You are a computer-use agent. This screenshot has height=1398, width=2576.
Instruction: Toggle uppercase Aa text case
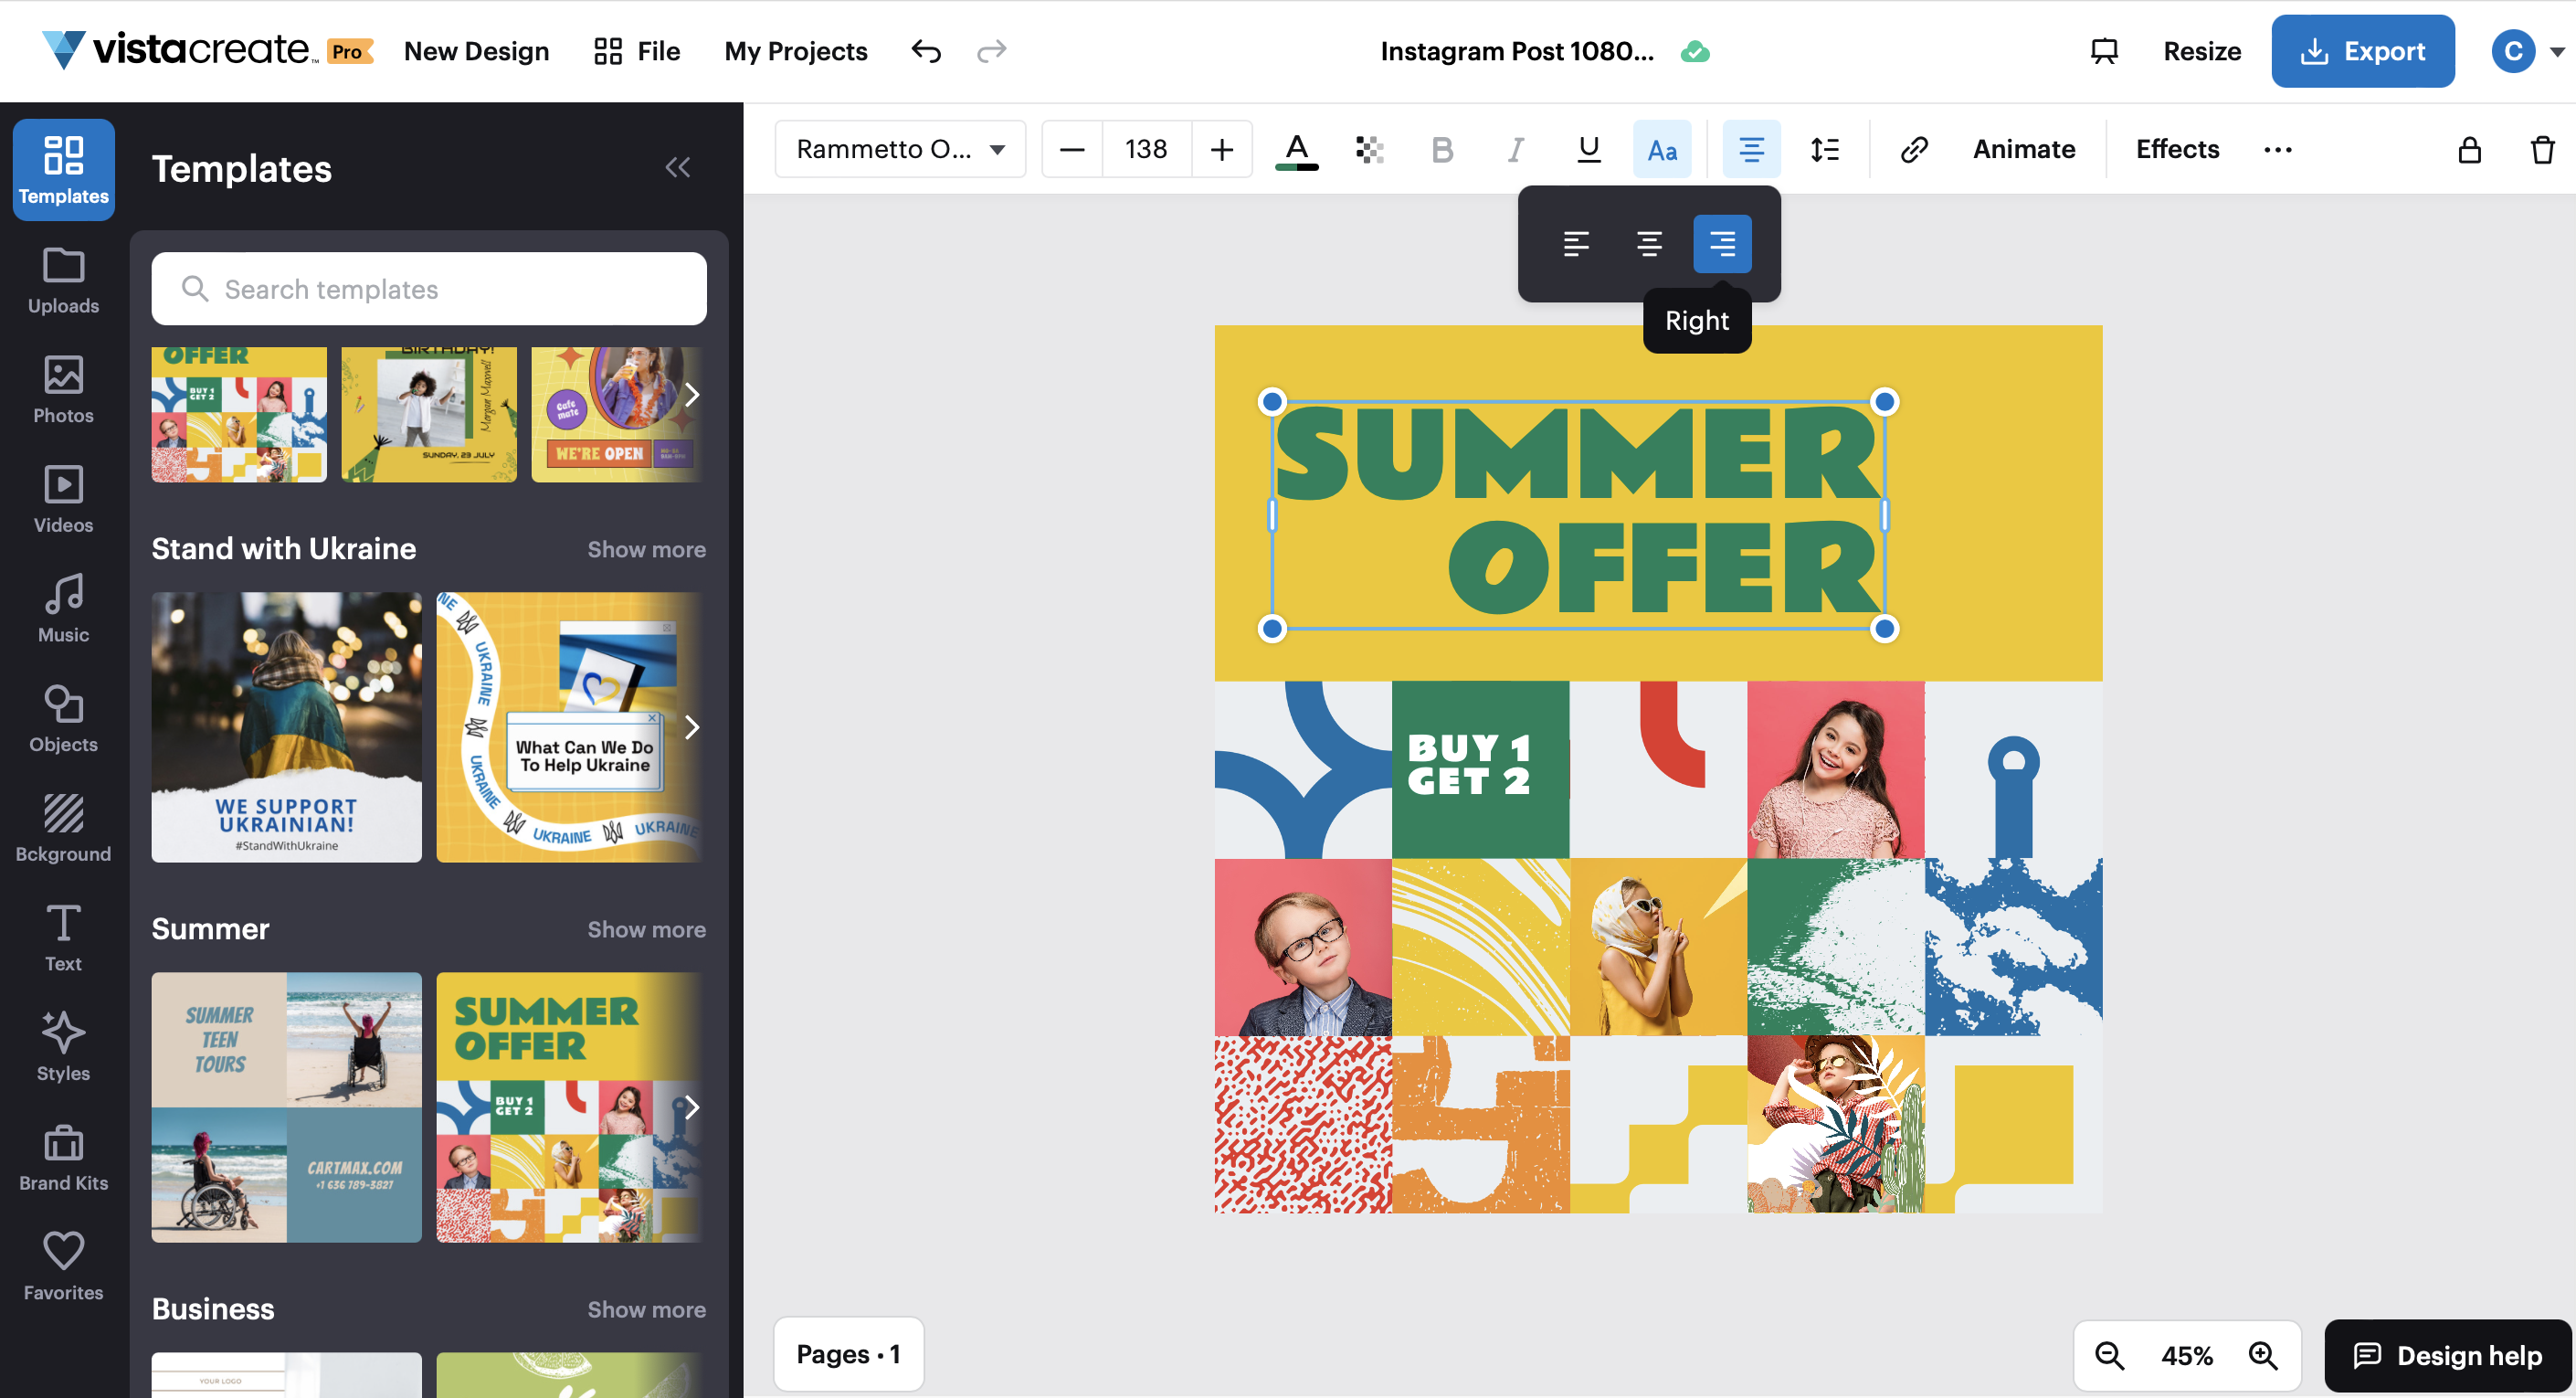click(x=1661, y=149)
